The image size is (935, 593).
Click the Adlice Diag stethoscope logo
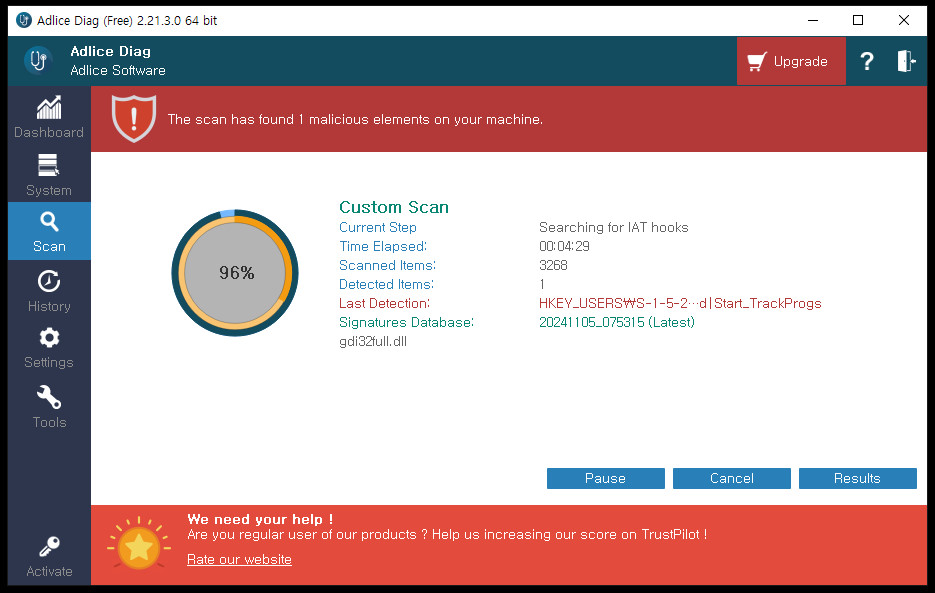point(38,60)
